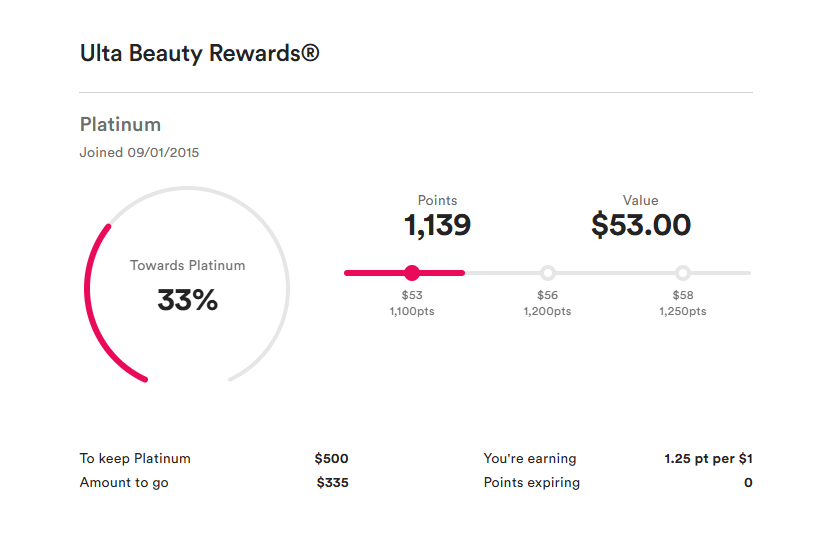
Task: Select the $53 1,100pts slider marker
Action: coord(412,273)
